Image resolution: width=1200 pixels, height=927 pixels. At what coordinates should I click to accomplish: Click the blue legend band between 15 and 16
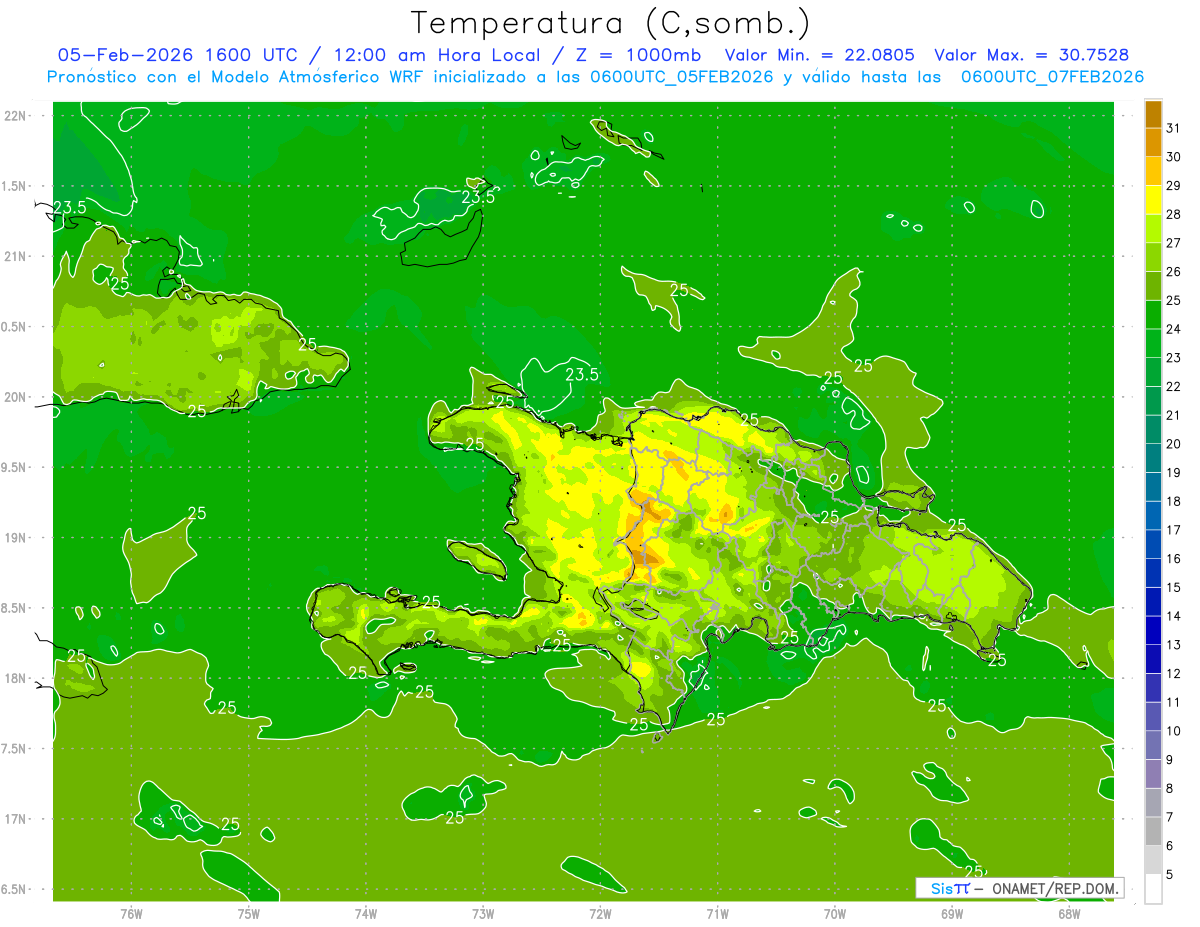[x=1153, y=573]
